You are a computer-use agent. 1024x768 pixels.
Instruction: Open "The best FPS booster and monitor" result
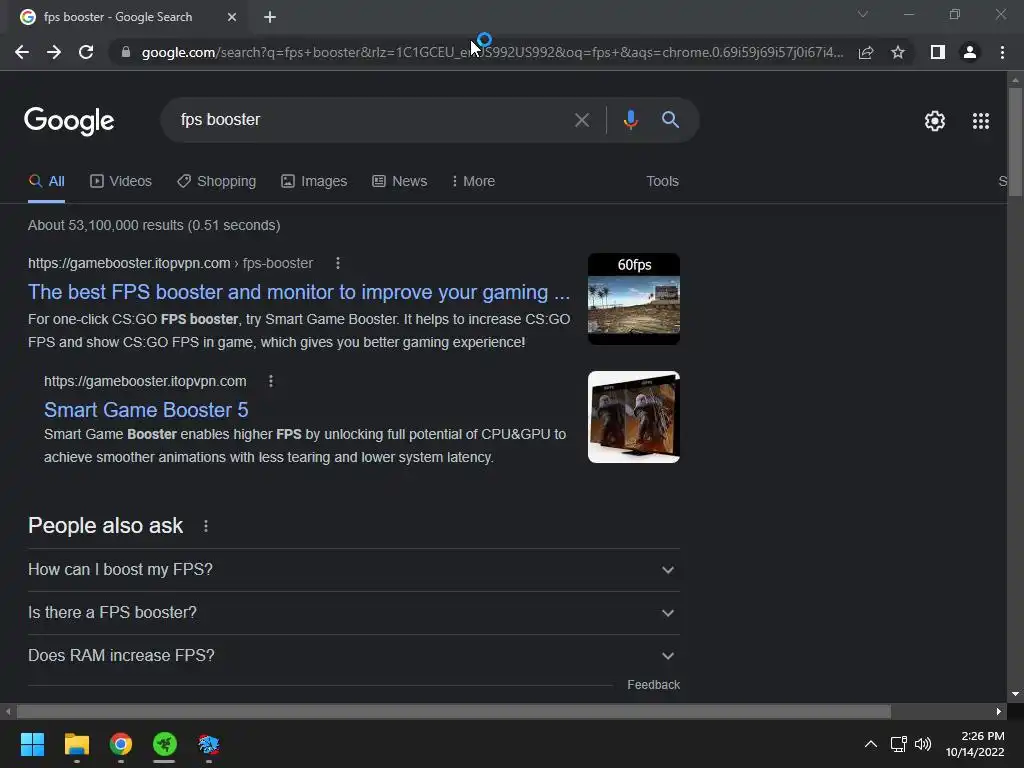point(298,292)
